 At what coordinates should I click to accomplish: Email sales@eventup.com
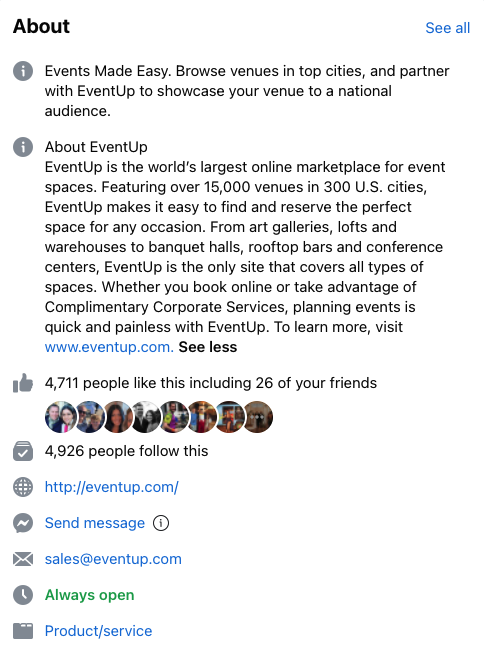coord(113,559)
